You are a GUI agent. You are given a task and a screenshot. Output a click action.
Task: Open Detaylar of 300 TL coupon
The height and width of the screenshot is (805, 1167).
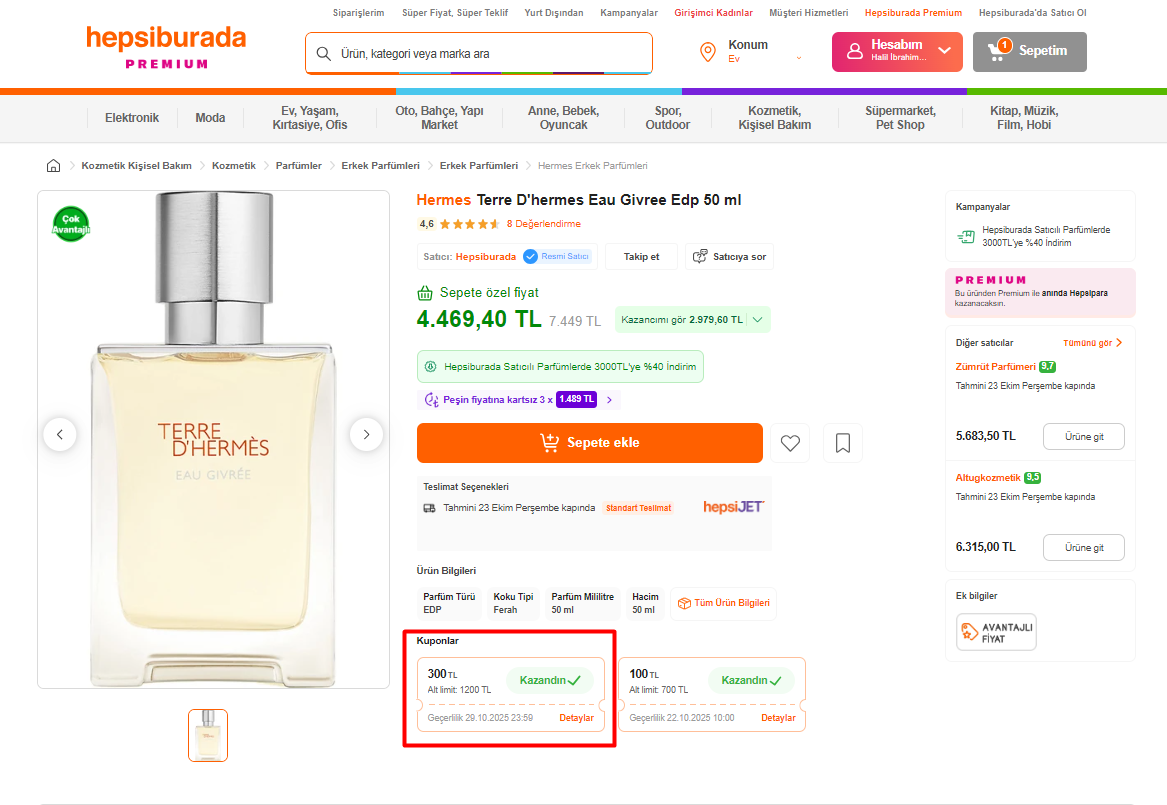[x=576, y=718]
